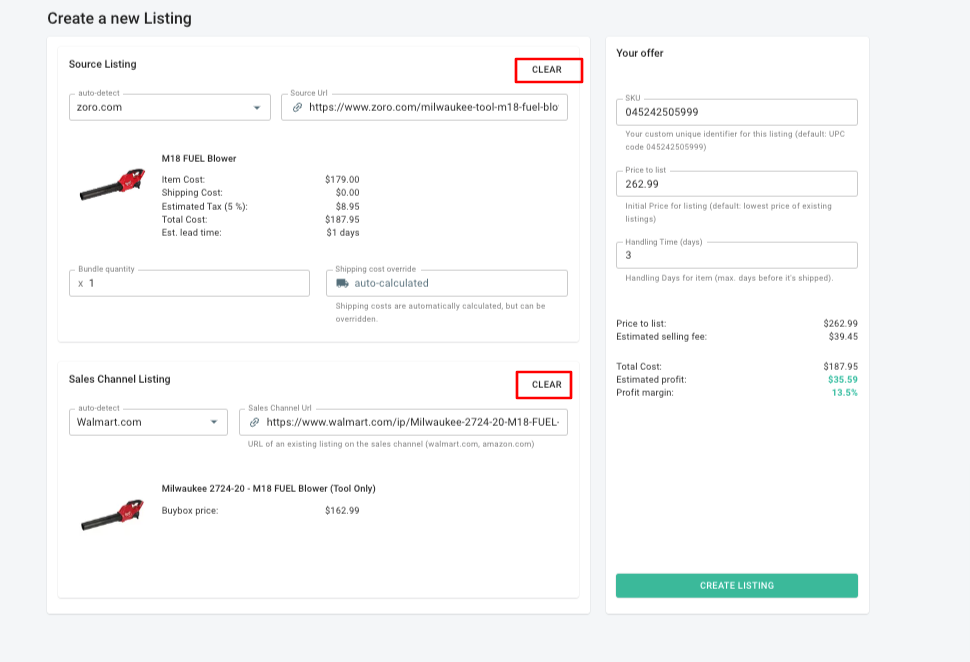Edit the Price to list field
The height and width of the screenshot is (662, 970).
[736, 184]
